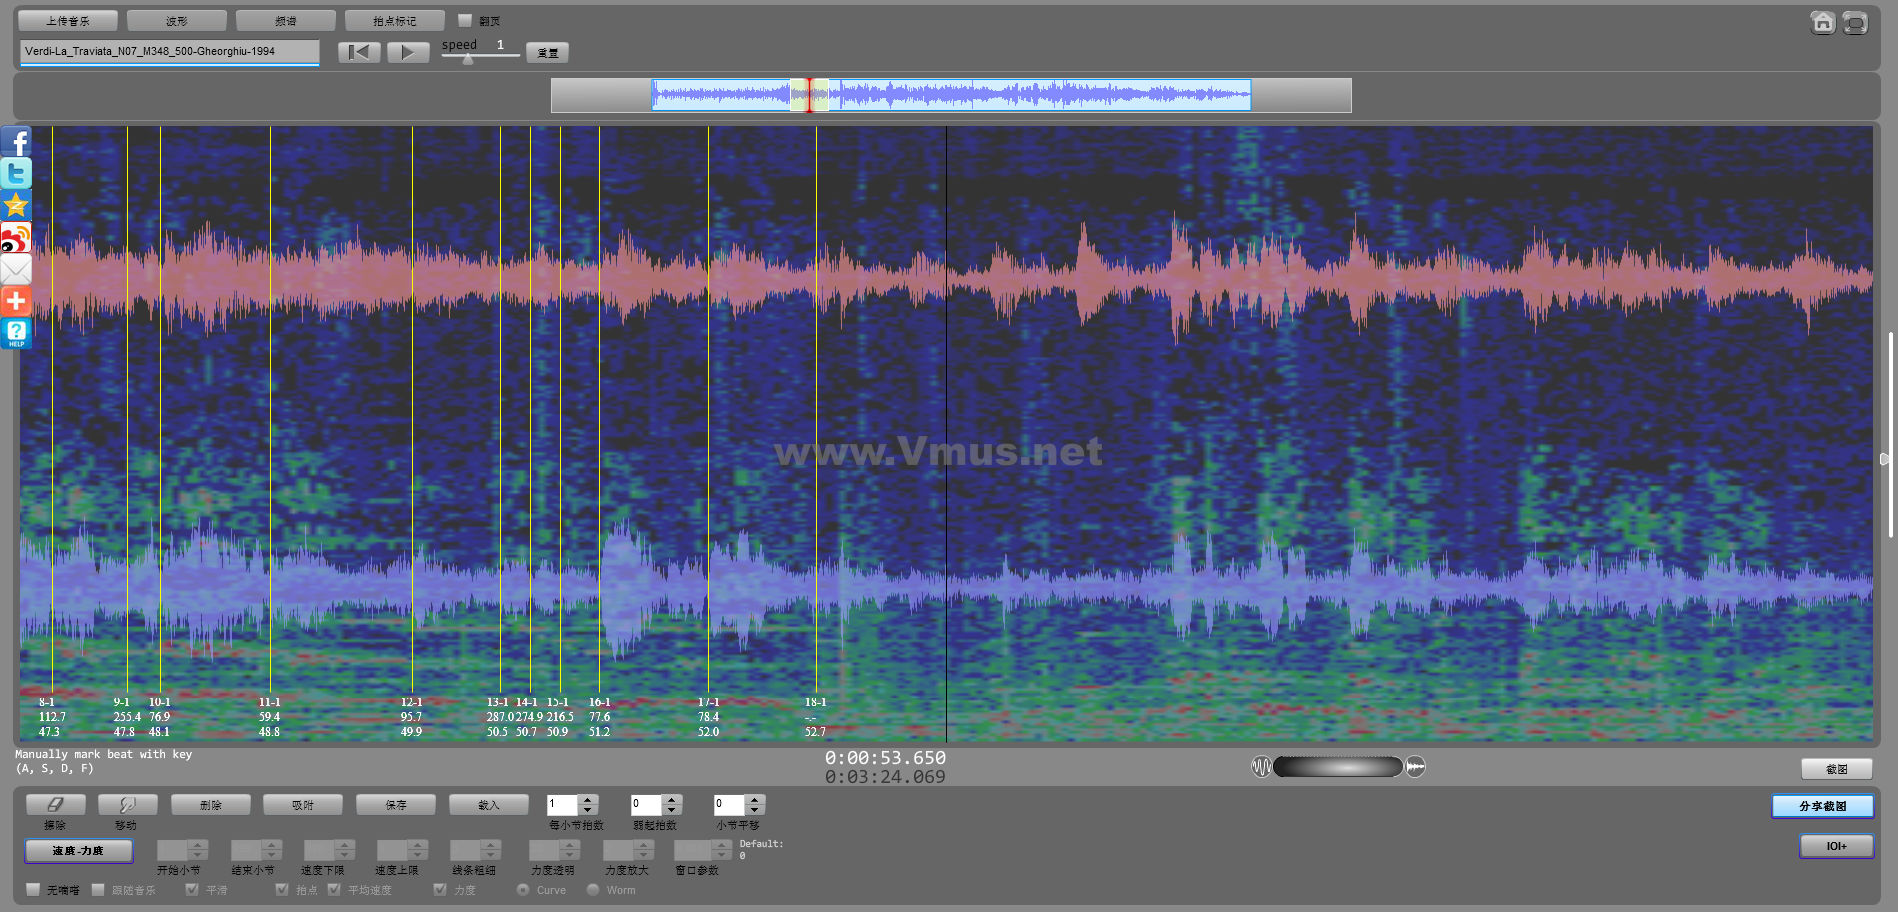This screenshot has width=1898, height=912.
Task: Click the 分享截图 share screenshot button
Action: coord(1823,806)
